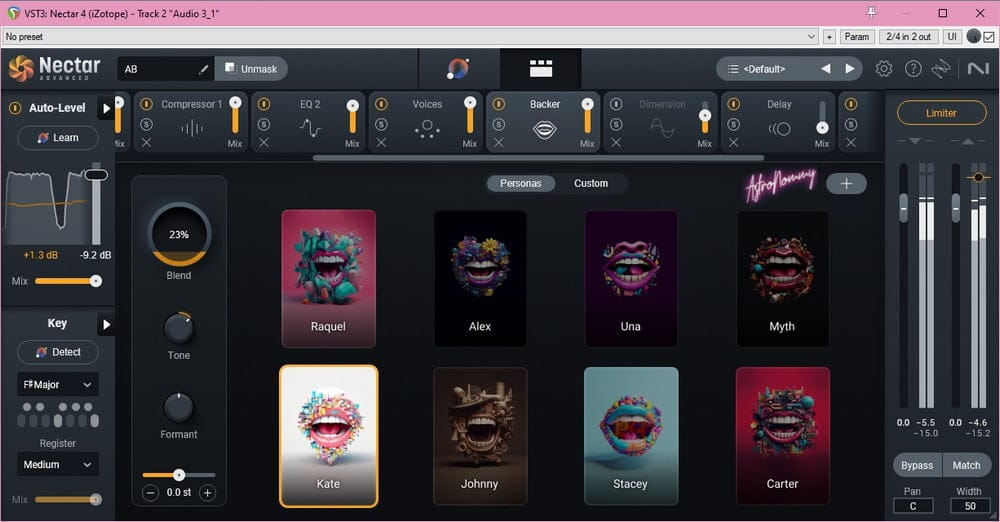Switch to the module chain view icon
The image size is (1000, 522).
coord(541,69)
